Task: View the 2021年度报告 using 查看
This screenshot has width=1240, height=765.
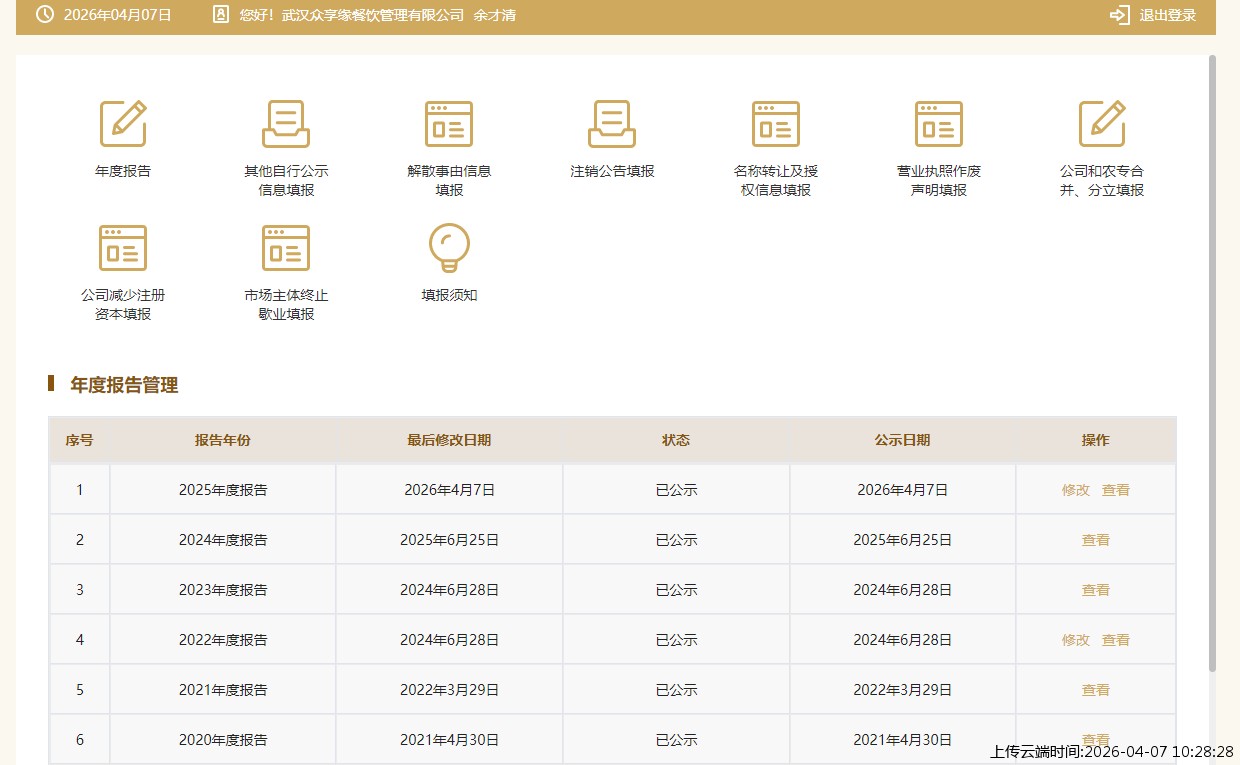Action: point(1096,690)
